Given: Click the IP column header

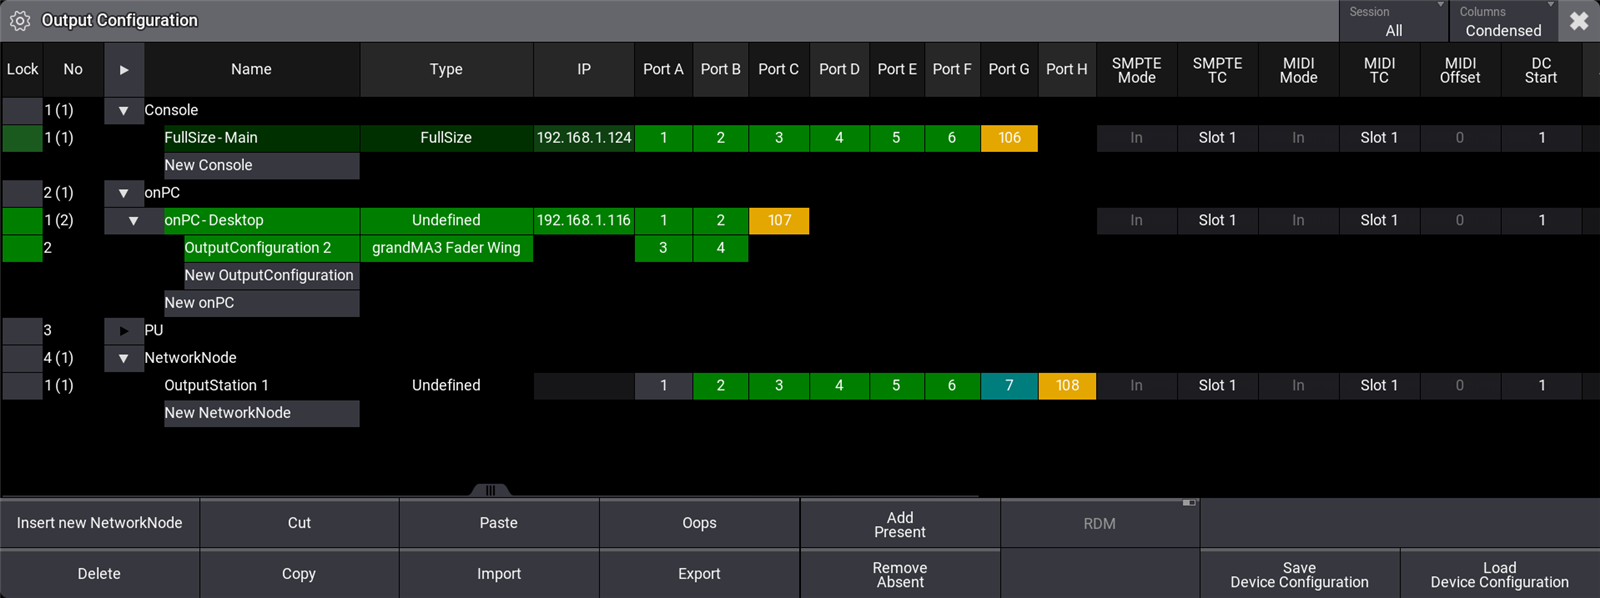Looking at the screenshot, I should coord(584,70).
